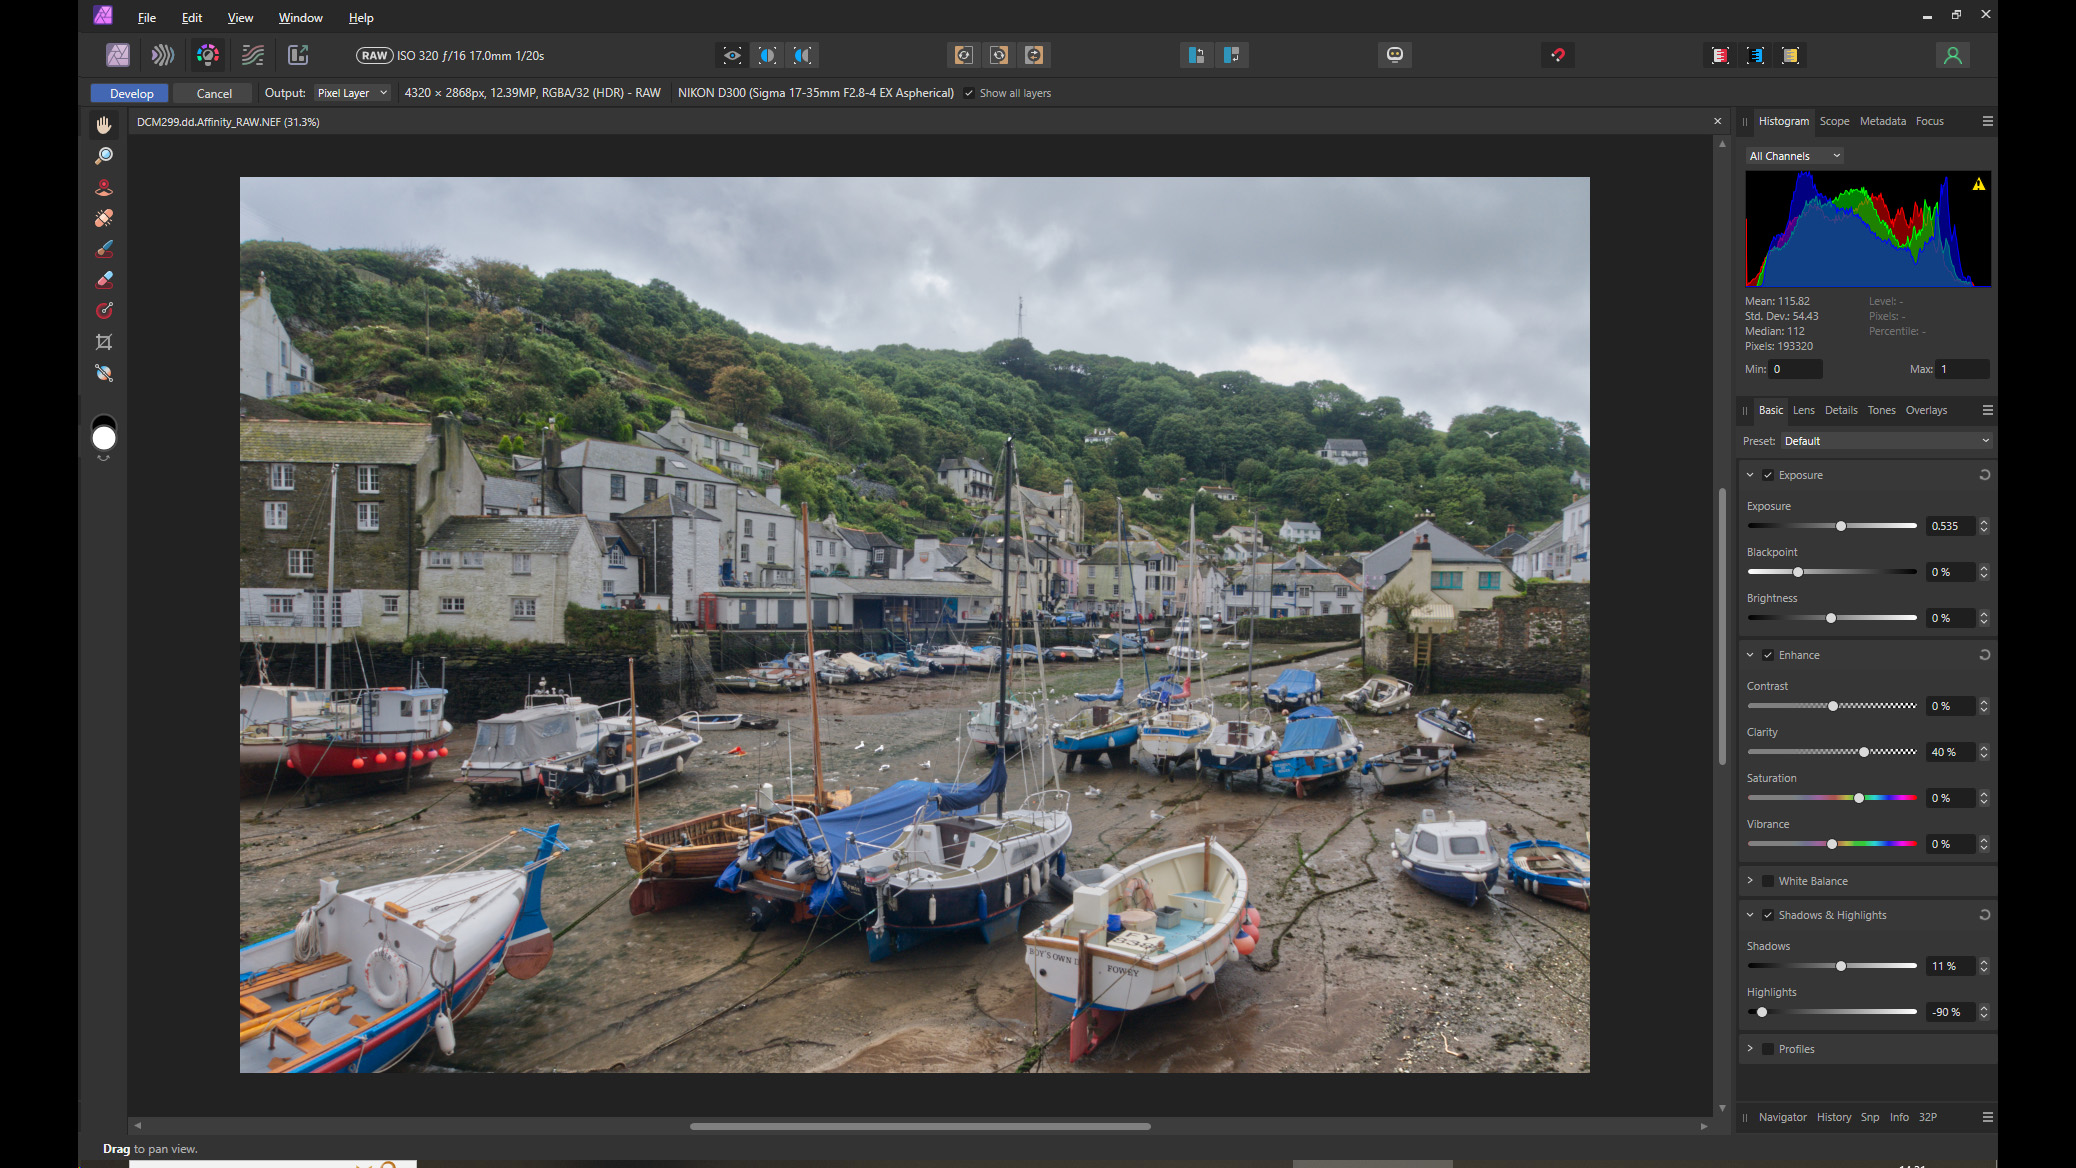Switch to the Liquify persona icon
This screenshot has height=1168, width=2076.
163,55
